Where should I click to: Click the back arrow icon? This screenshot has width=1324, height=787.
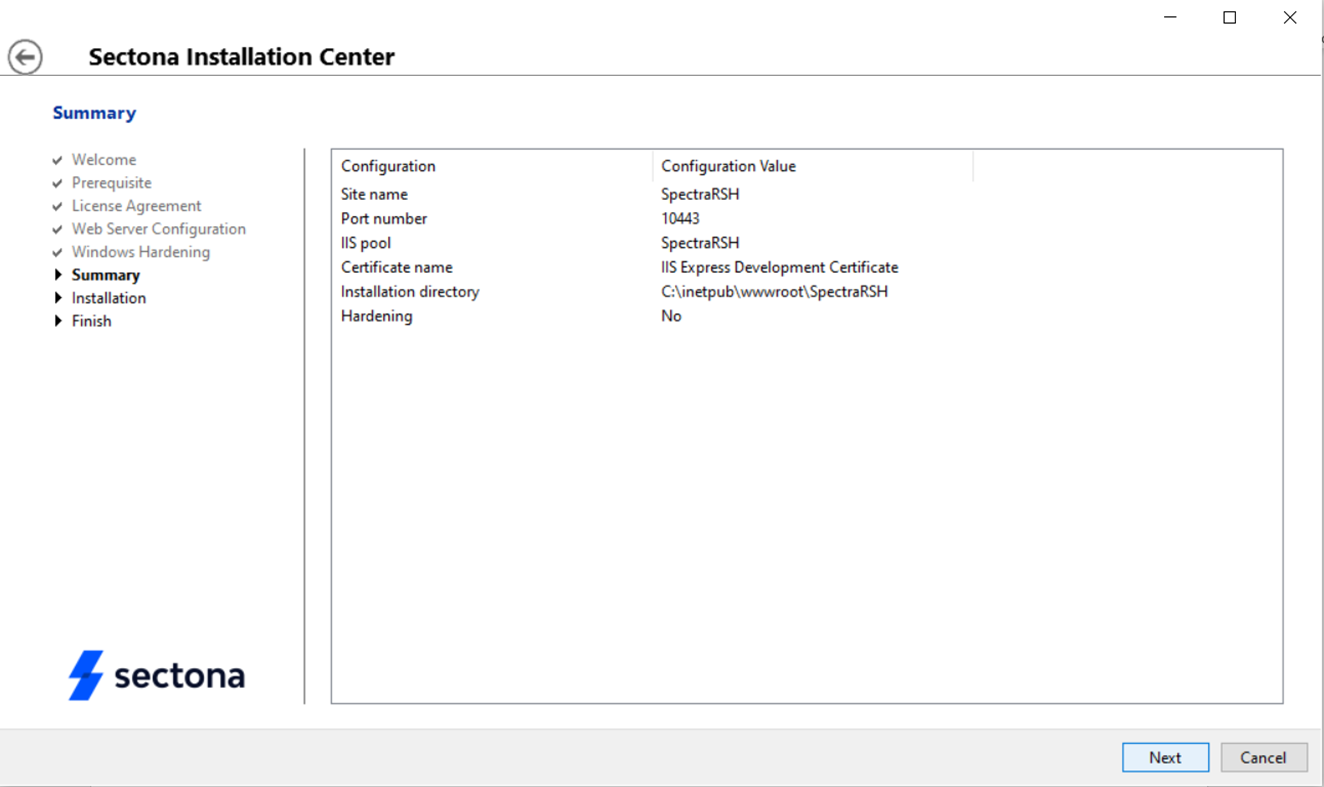coord(26,57)
